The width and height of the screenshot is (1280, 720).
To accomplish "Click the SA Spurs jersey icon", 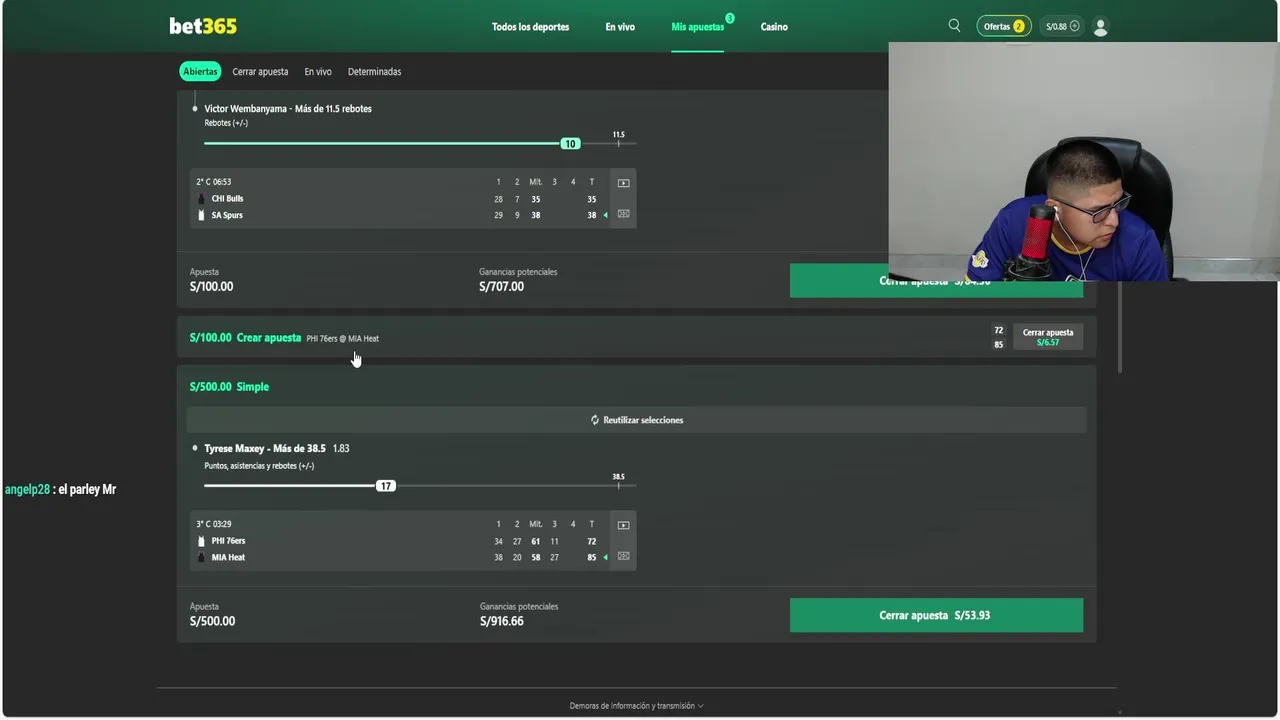I will tap(201, 215).
